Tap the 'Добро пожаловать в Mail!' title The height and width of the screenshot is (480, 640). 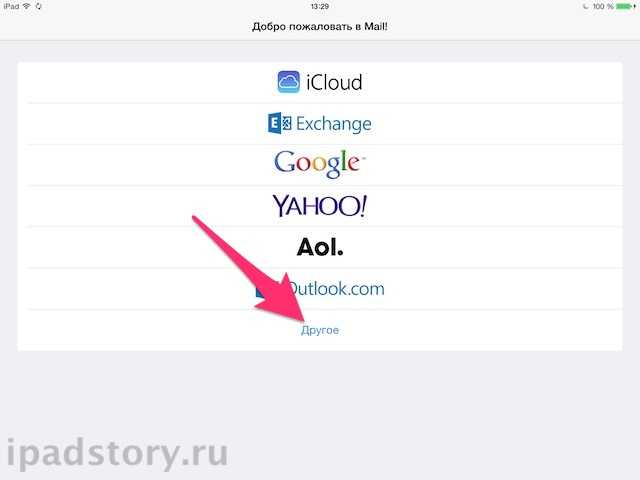click(320, 27)
